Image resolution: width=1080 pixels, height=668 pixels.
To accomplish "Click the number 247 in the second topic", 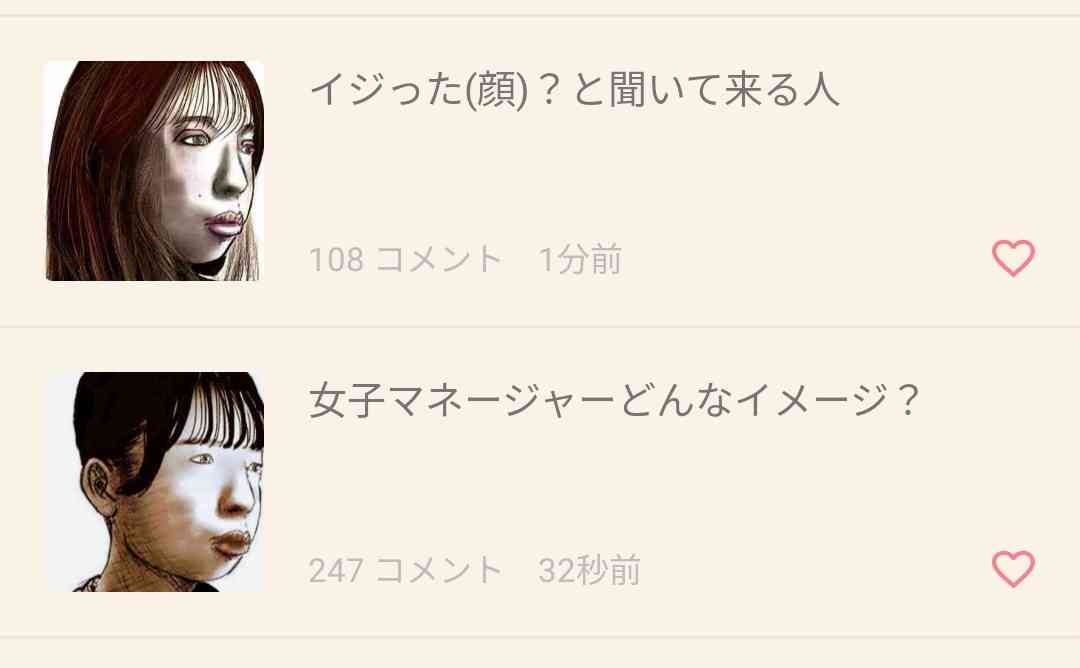I will 336,570.
